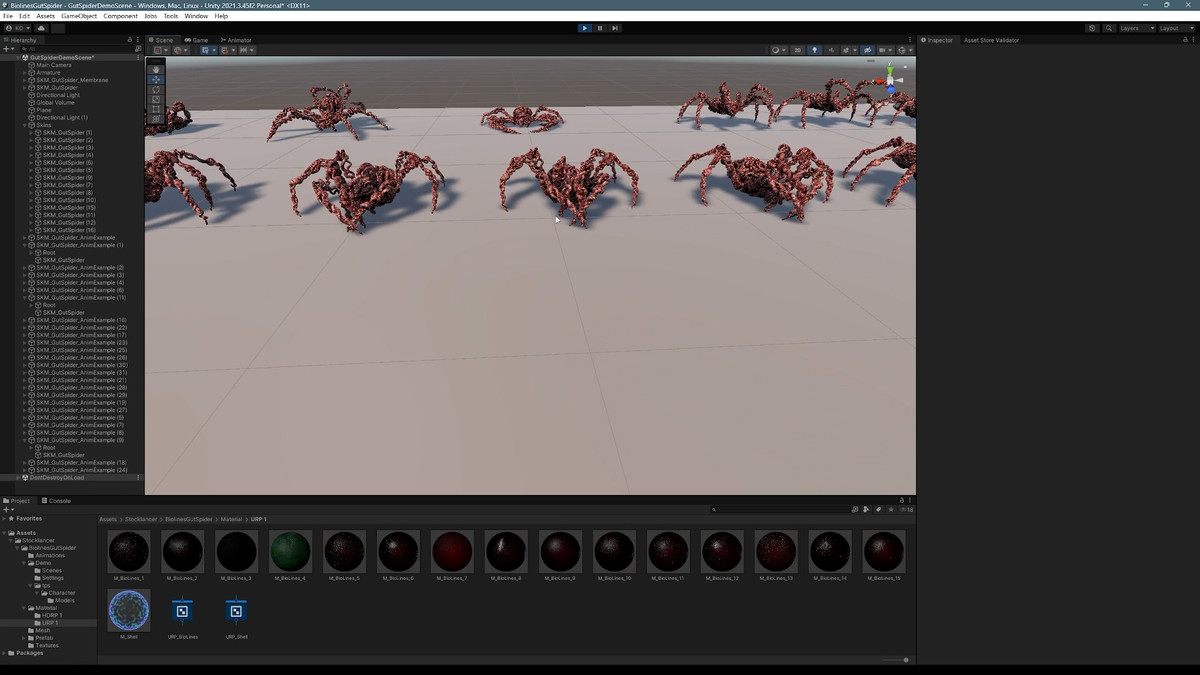Click the Material breadcrumb in the asset path
Viewport: 1200px width, 675px height.
231,520
